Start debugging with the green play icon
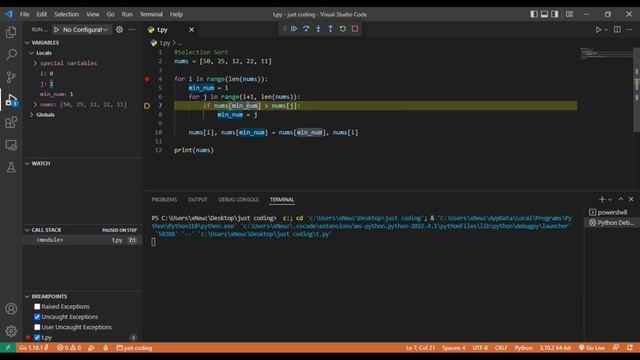 pos(57,29)
